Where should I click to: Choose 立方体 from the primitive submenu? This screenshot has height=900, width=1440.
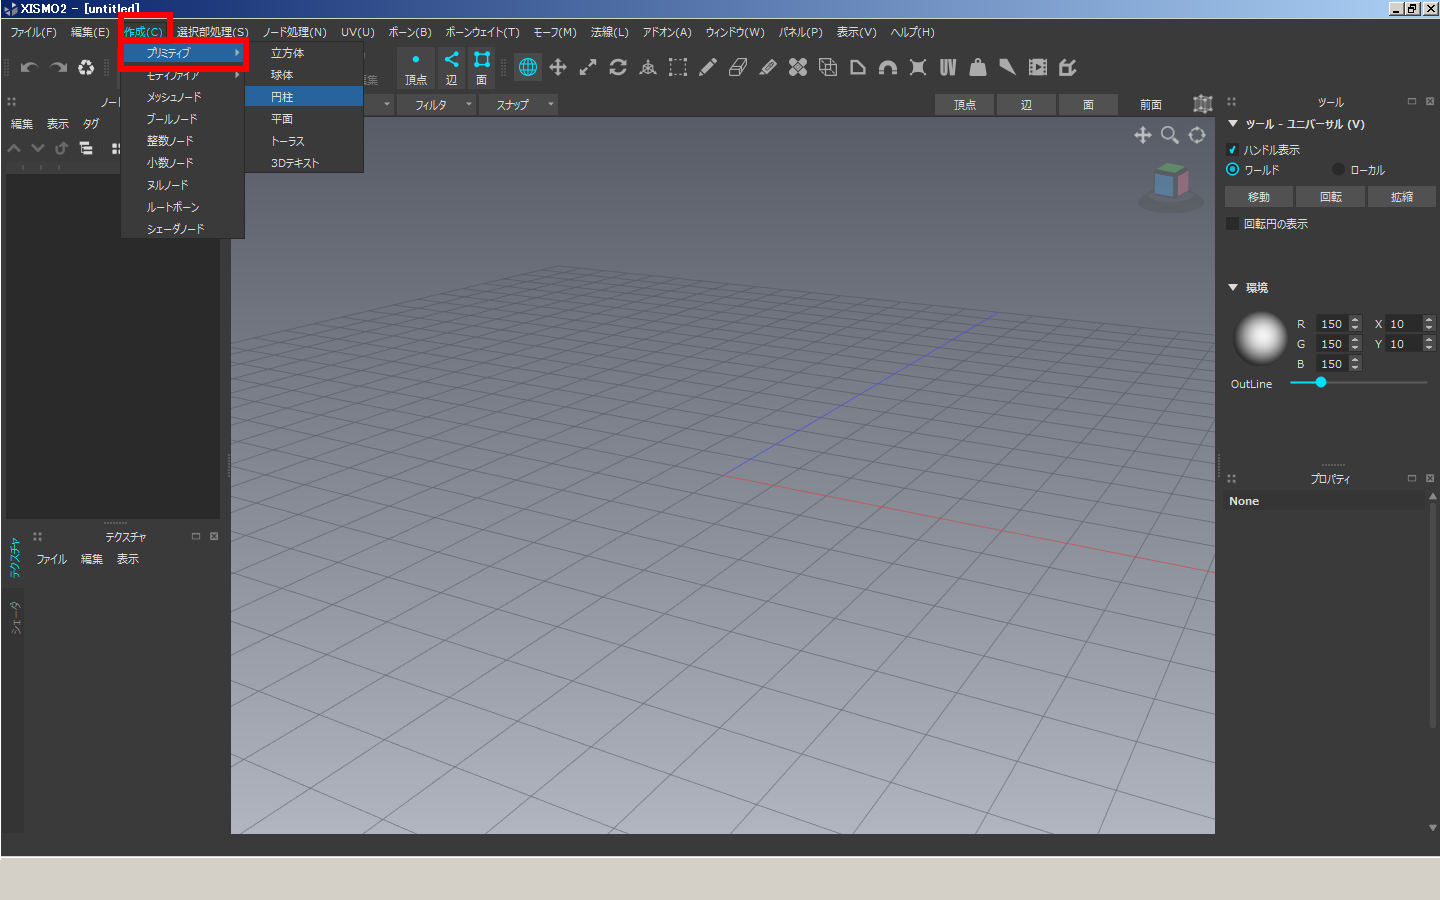tap(304, 53)
